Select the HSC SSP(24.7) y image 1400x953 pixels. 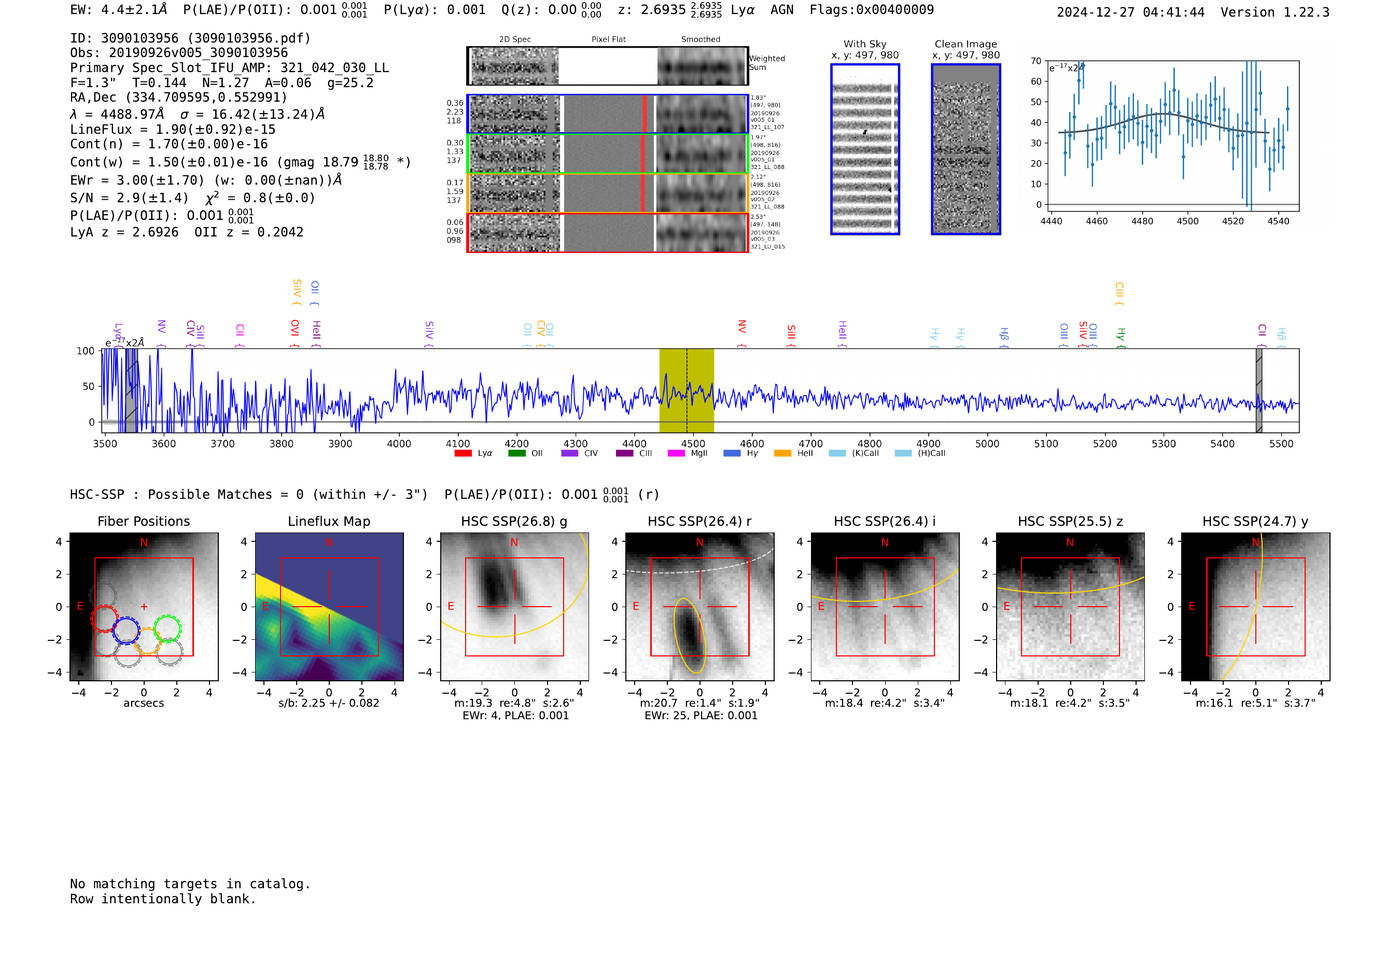[x=1255, y=608]
